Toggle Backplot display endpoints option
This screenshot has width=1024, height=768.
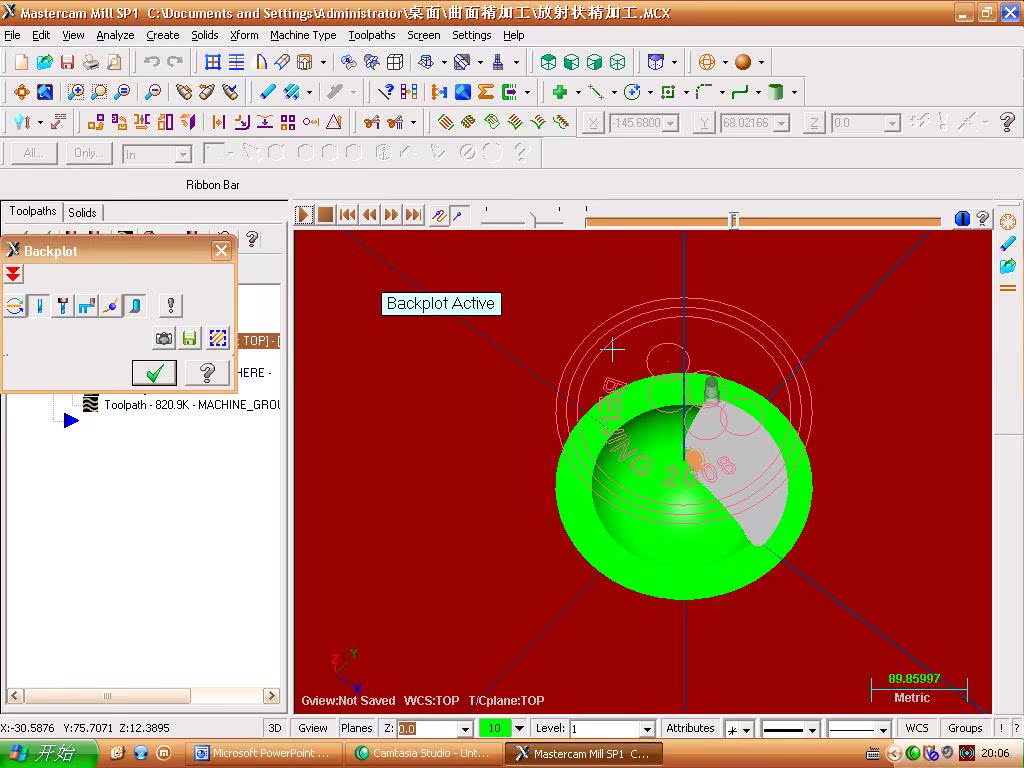point(110,306)
